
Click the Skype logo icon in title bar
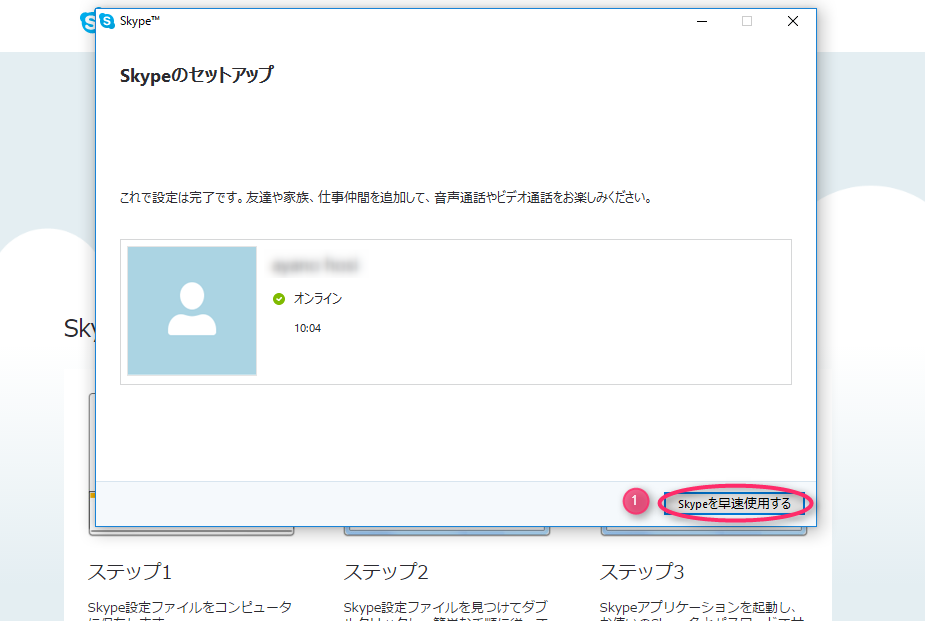(107, 21)
